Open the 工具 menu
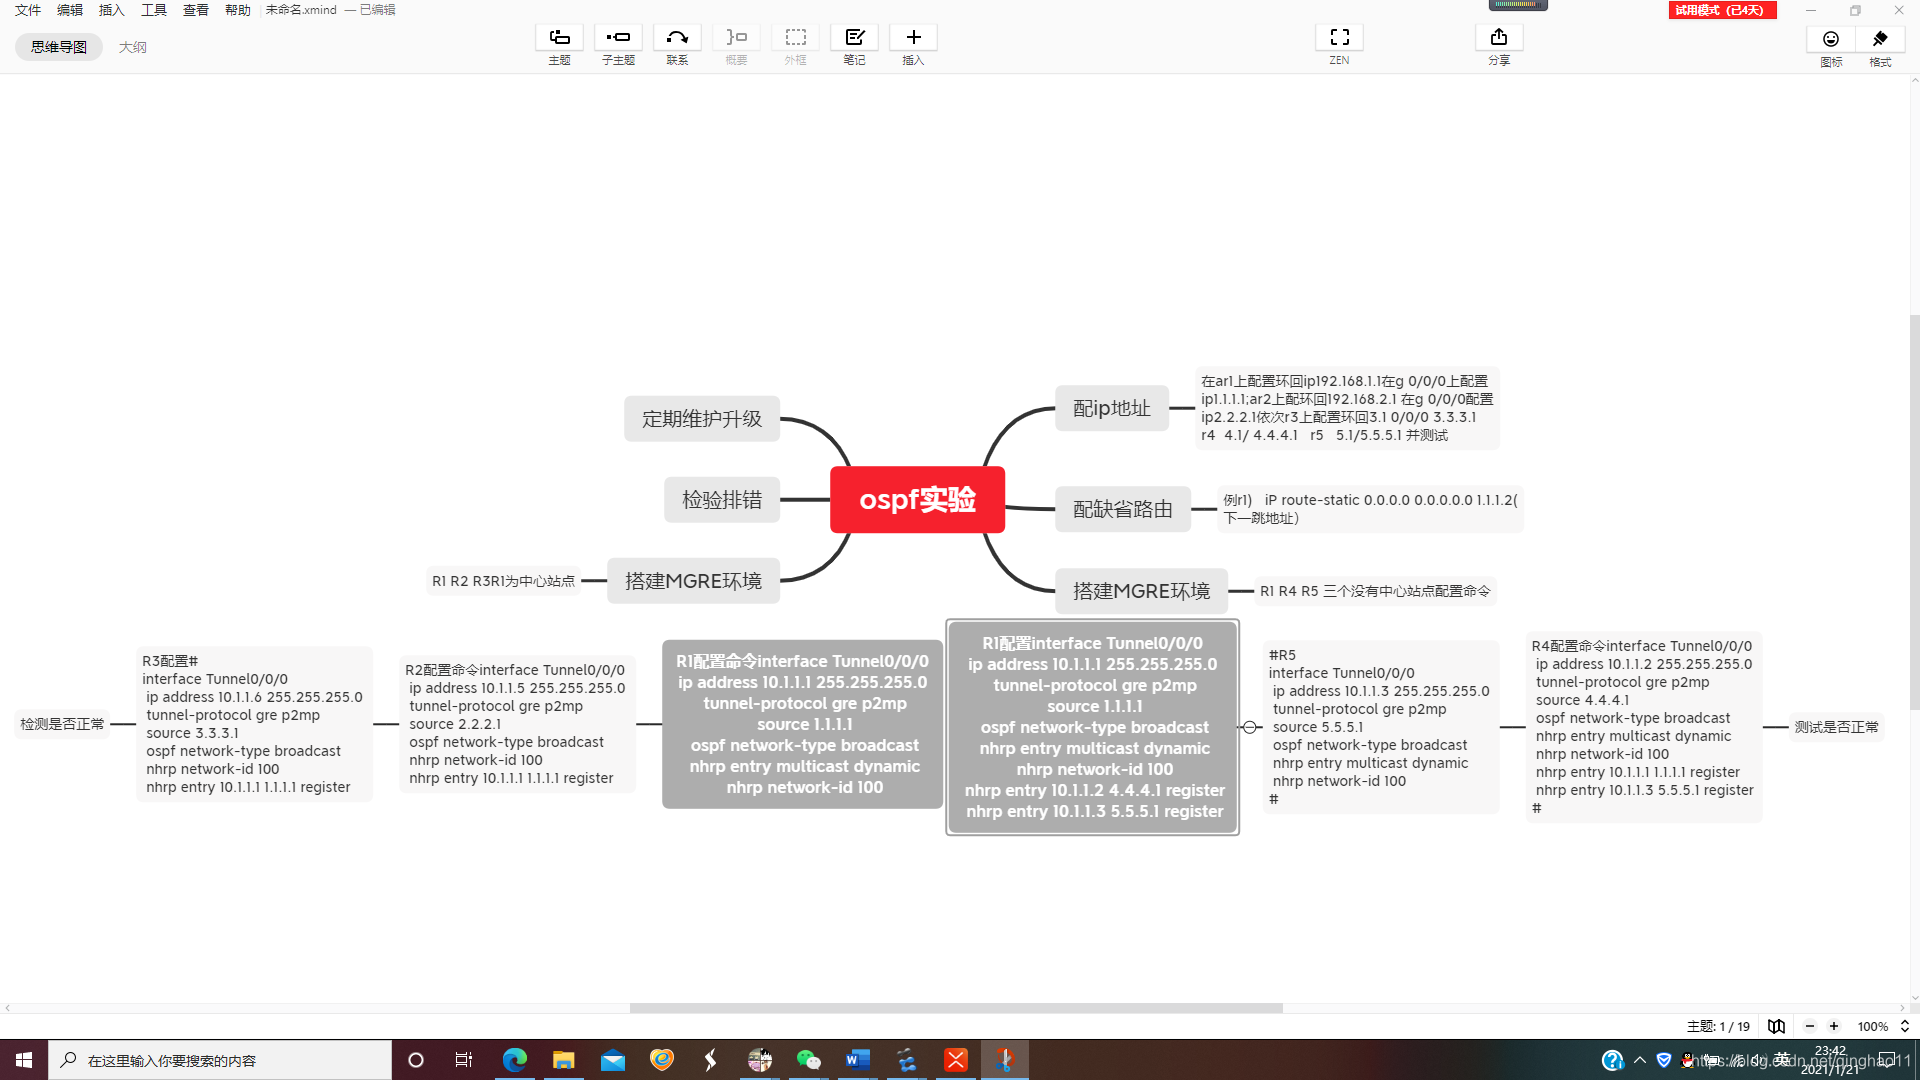The height and width of the screenshot is (1080, 1920). [x=154, y=10]
